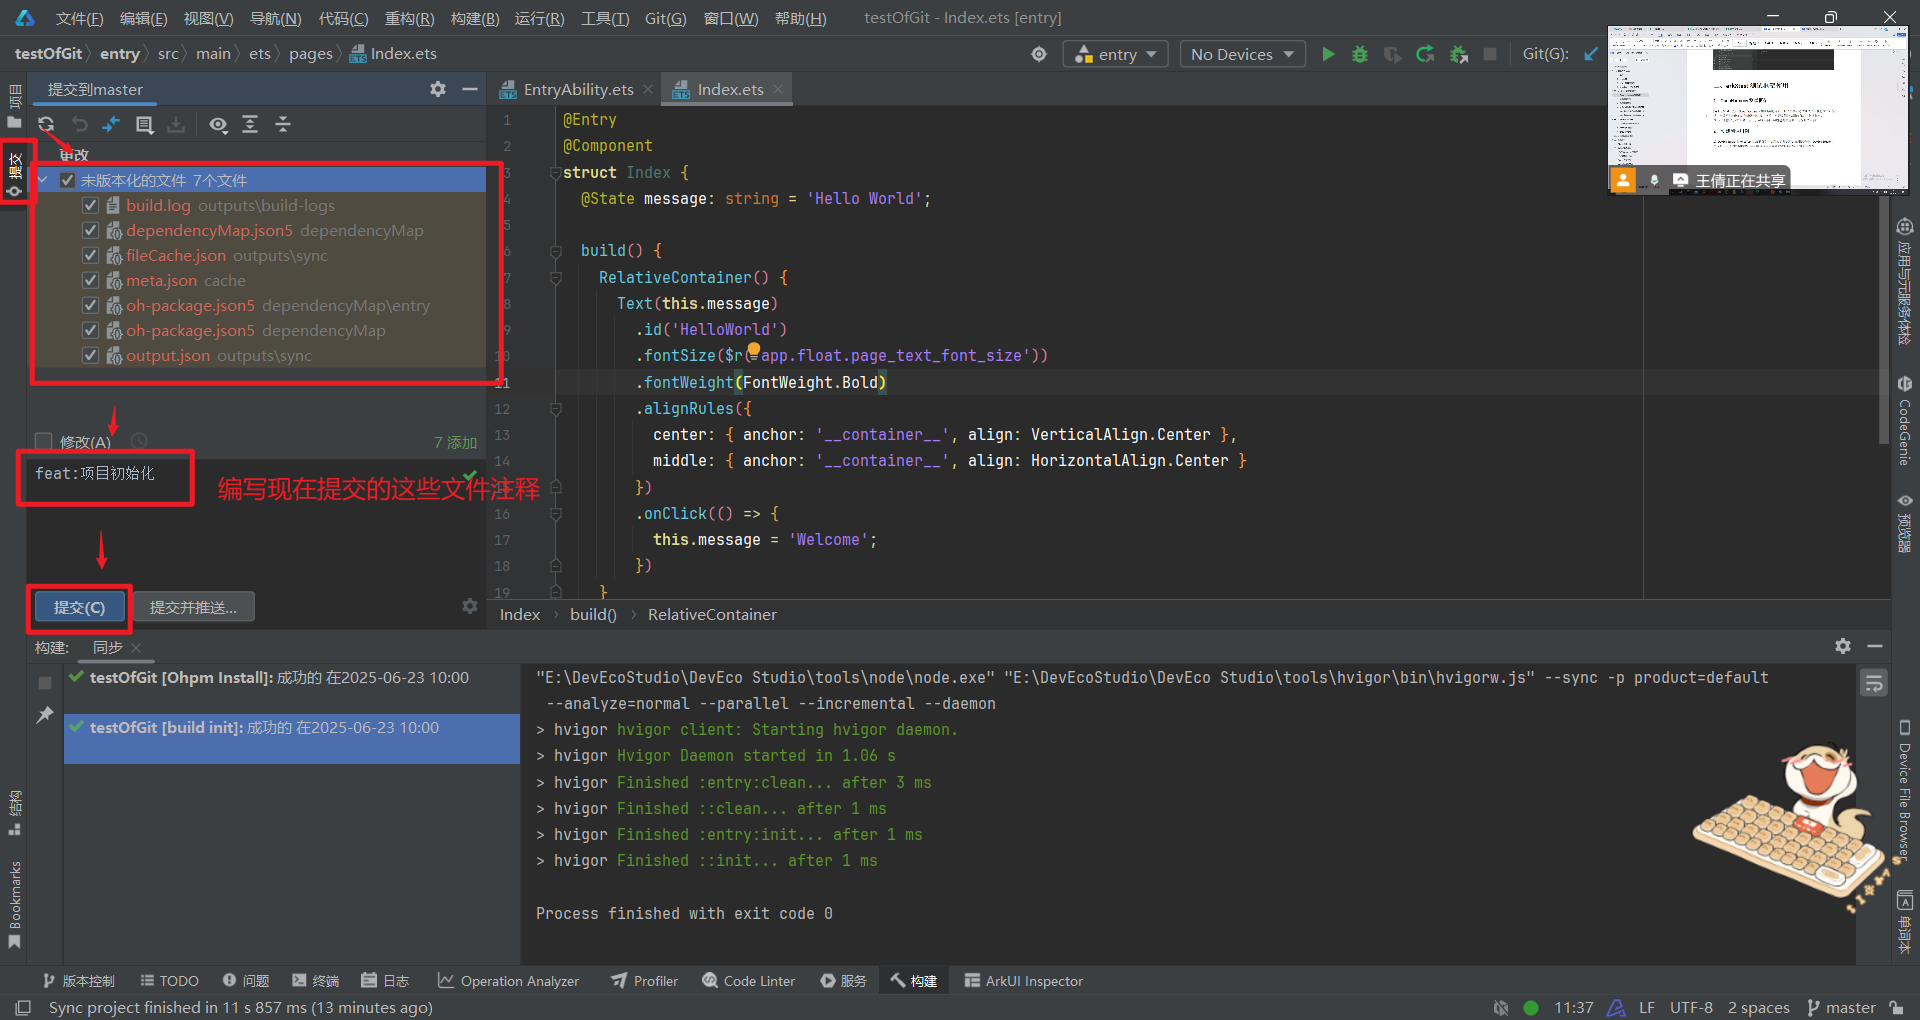Open commit message history clock icon
This screenshot has height=1020, width=1920.
(139, 441)
